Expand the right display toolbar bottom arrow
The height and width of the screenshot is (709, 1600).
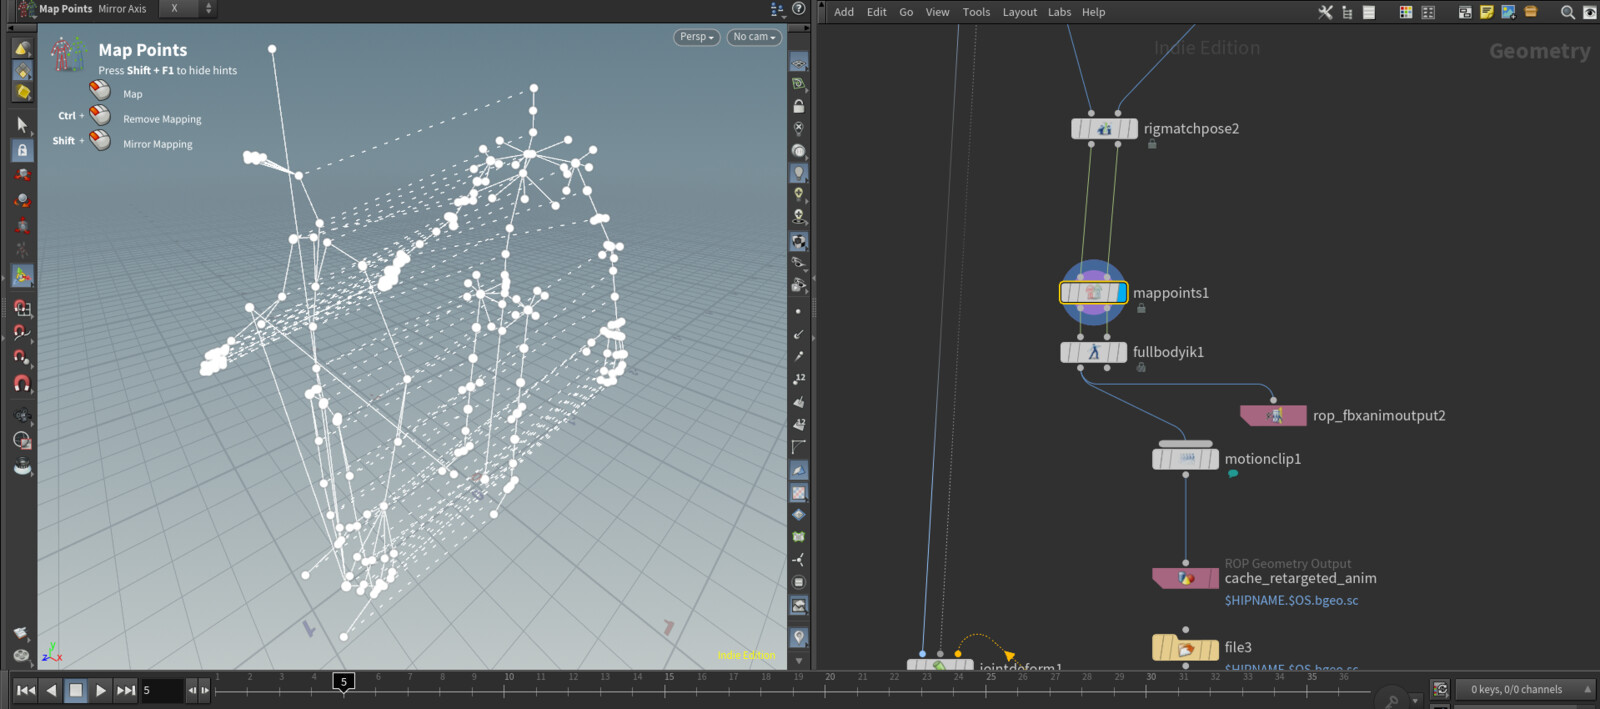coord(798,660)
